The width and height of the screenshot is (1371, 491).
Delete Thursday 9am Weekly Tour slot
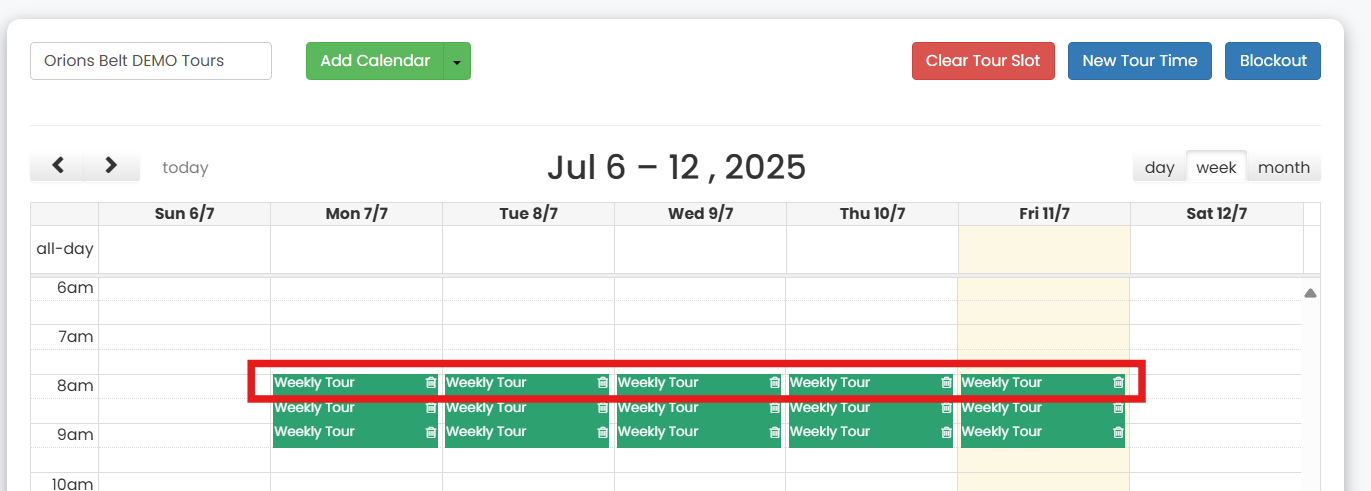tap(946, 432)
